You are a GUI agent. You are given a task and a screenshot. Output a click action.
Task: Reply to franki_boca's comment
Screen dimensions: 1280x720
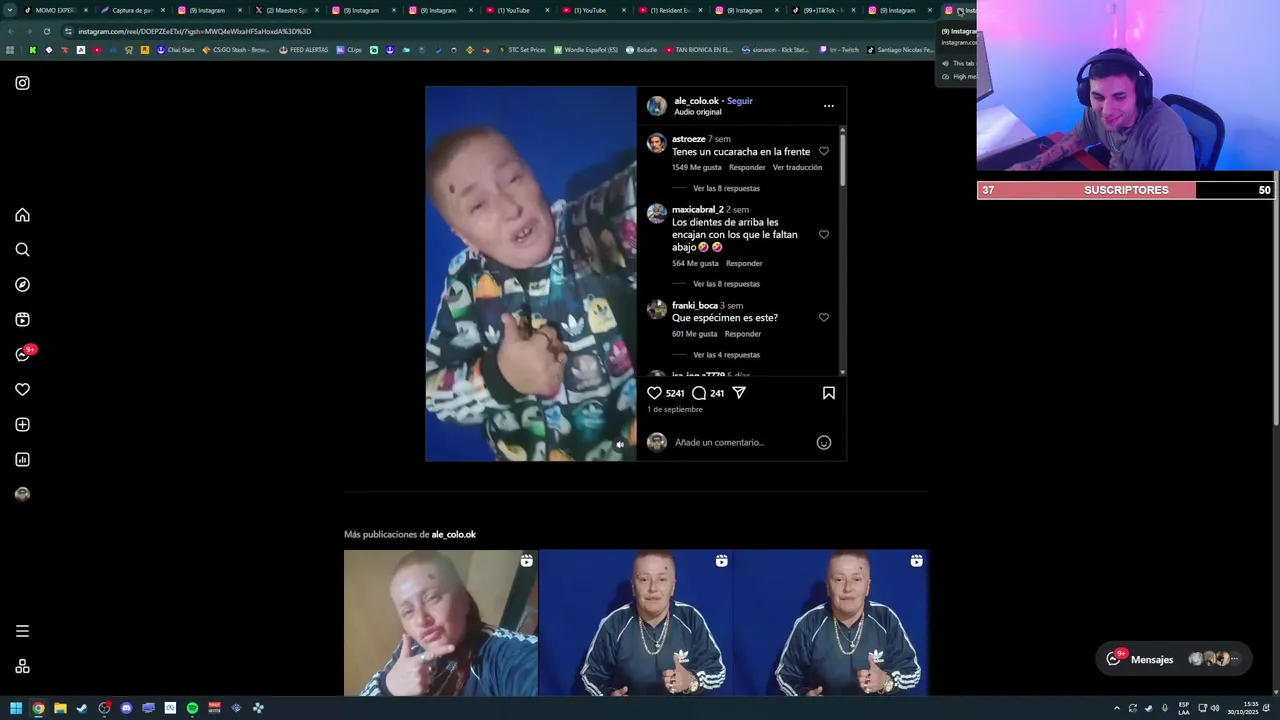pos(743,334)
